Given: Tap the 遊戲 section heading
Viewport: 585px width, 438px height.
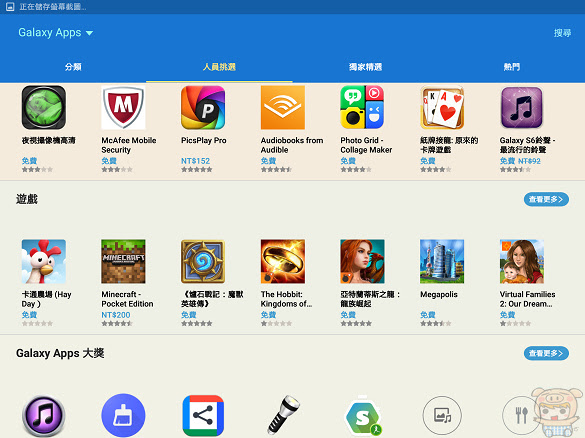Looking at the screenshot, I should click(27, 199).
